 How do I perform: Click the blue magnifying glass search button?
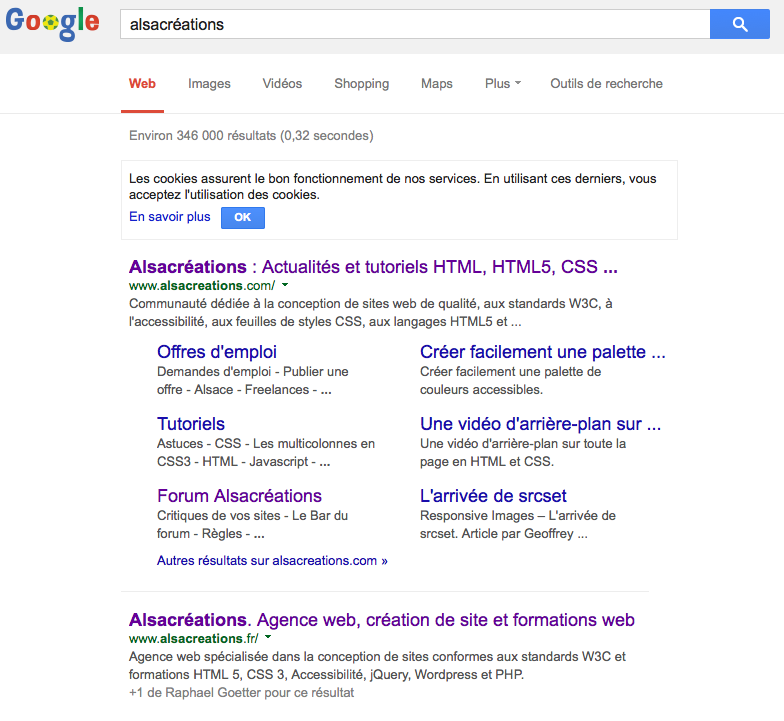click(740, 24)
